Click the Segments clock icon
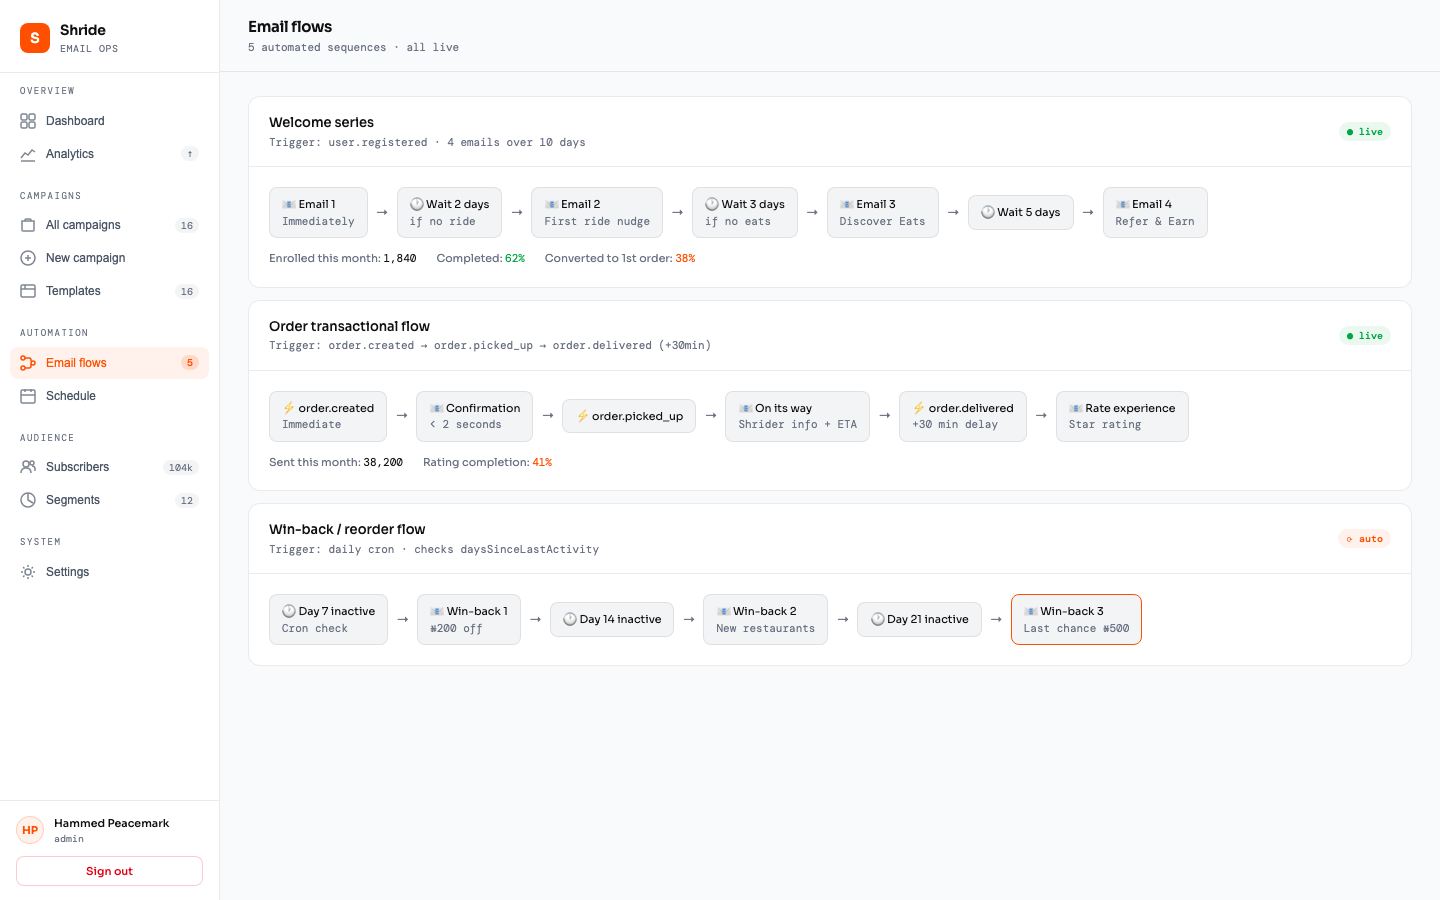The width and height of the screenshot is (1440, 900). [28, 499]
